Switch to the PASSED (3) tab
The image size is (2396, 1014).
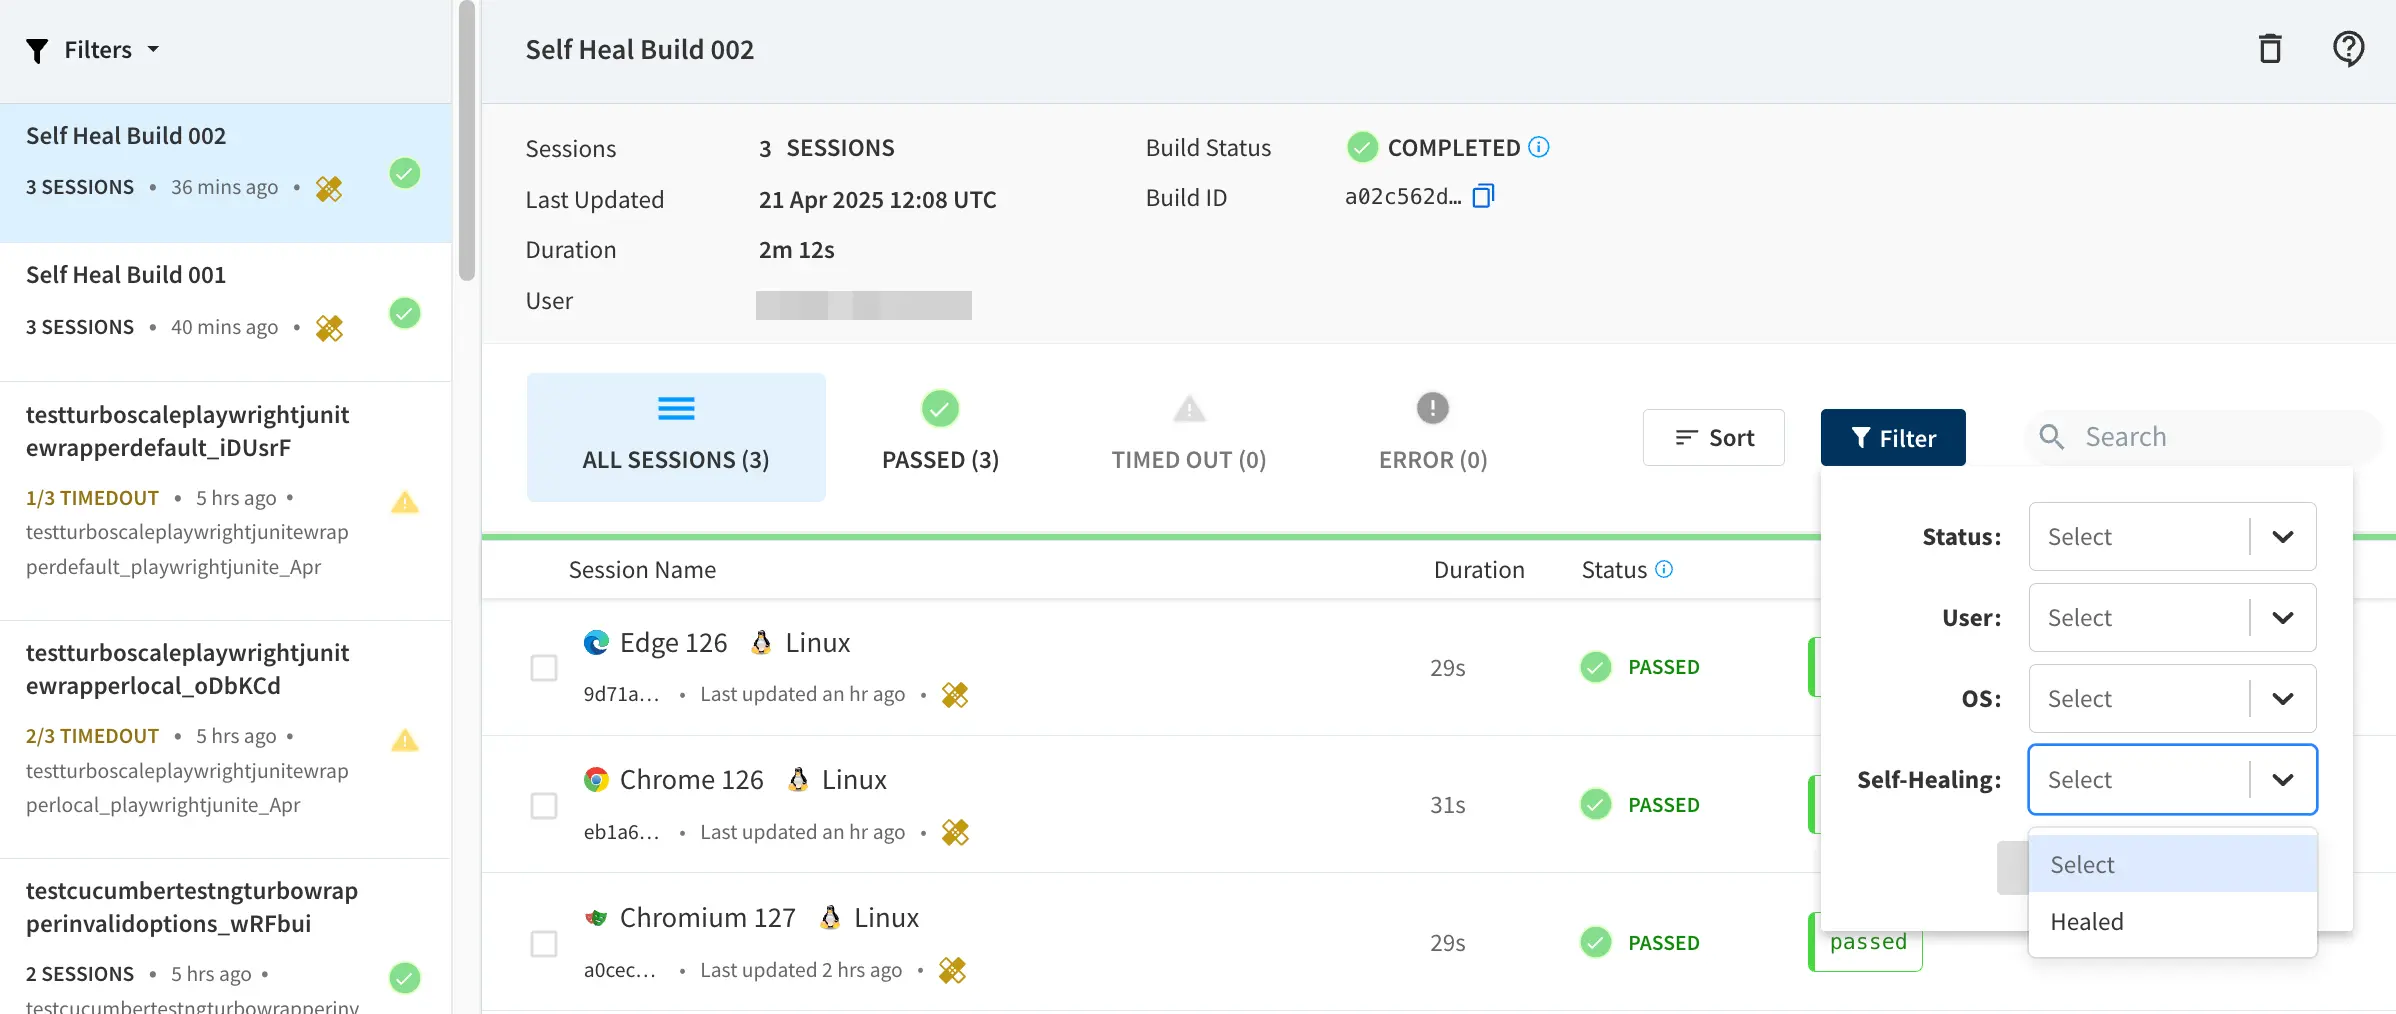pos(940,437)
